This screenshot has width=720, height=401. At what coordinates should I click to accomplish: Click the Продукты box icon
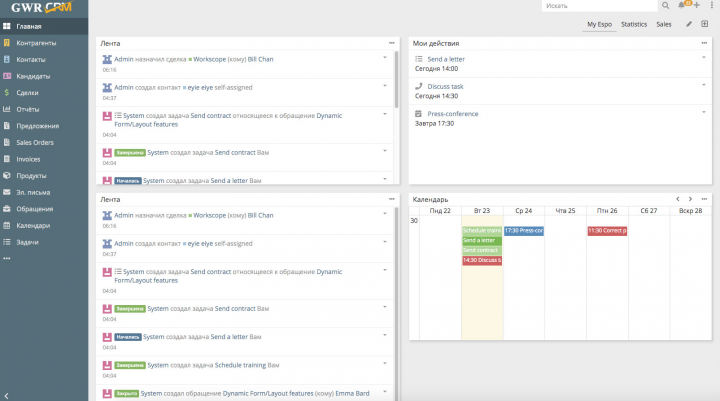(x=6, y=175)
